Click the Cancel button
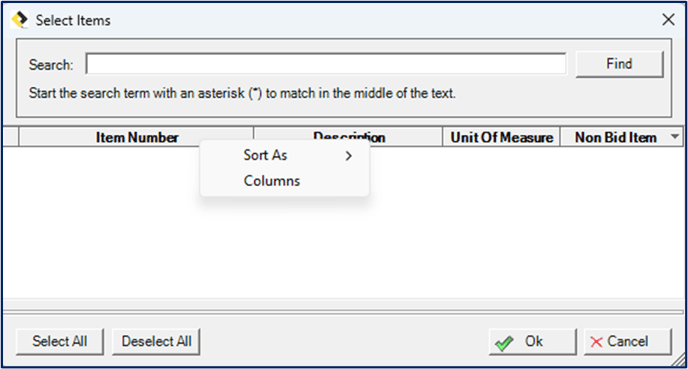 click(627, 341)
